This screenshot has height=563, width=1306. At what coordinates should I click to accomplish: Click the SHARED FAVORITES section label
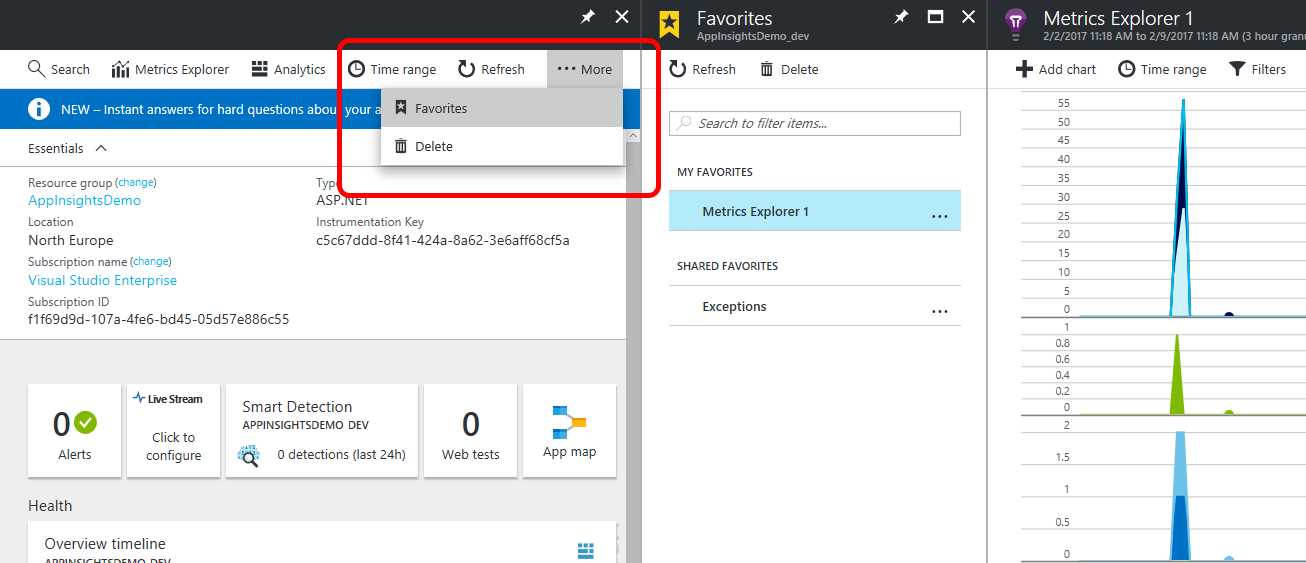[727, 266]
